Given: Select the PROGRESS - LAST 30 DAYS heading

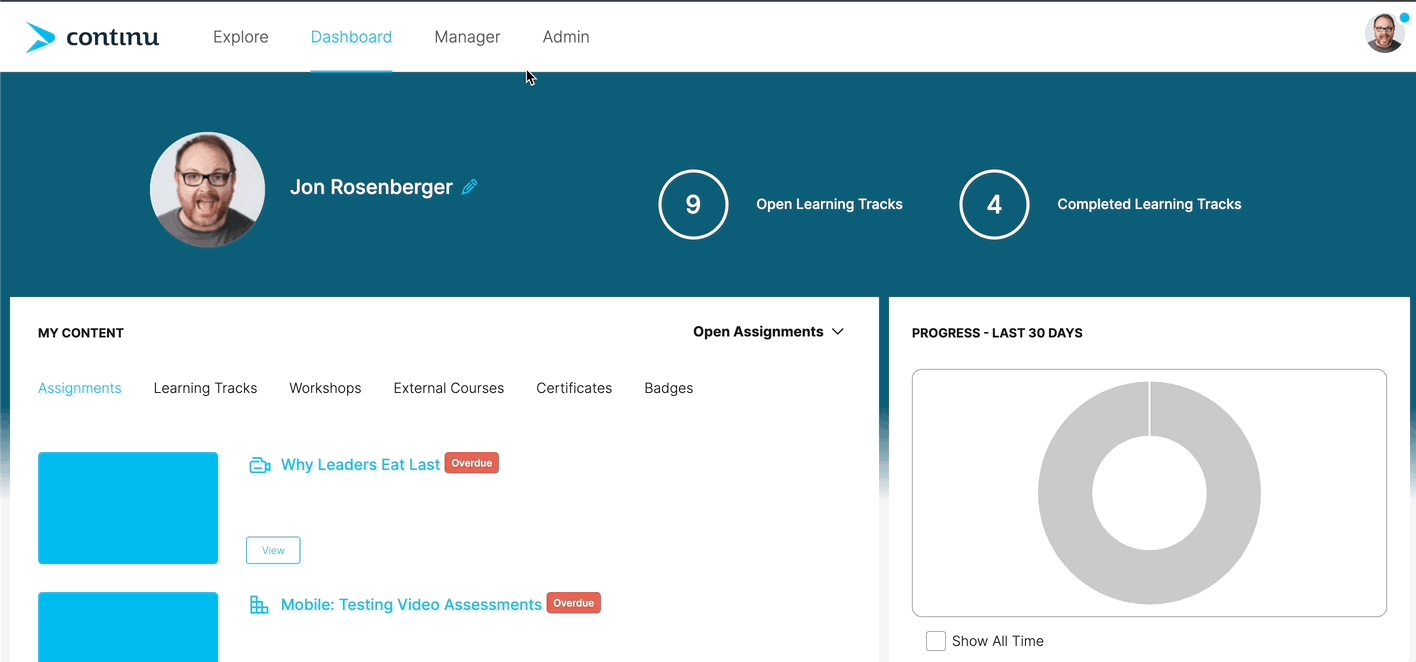Looking at the screenshot, I should click(997, 333).
